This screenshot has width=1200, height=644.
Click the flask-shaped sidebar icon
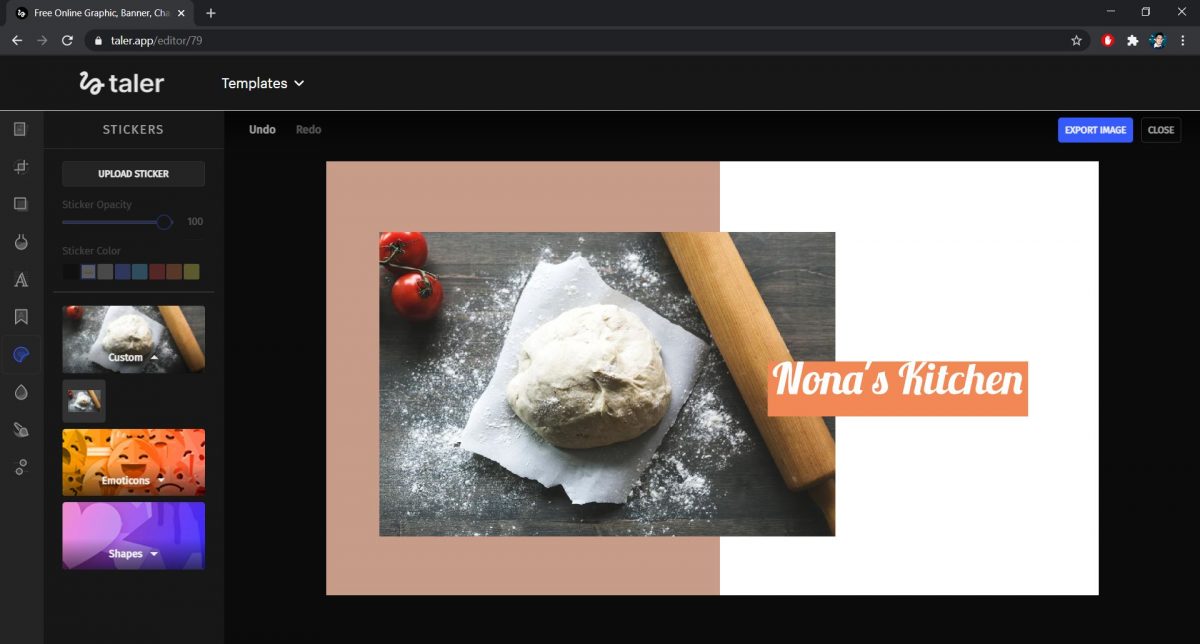pyautogui.click(x=21, y=240)
